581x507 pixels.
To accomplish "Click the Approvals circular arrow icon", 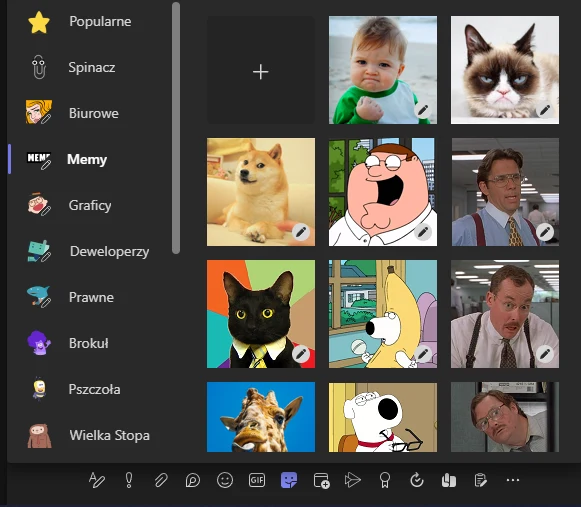I will 417,480.
